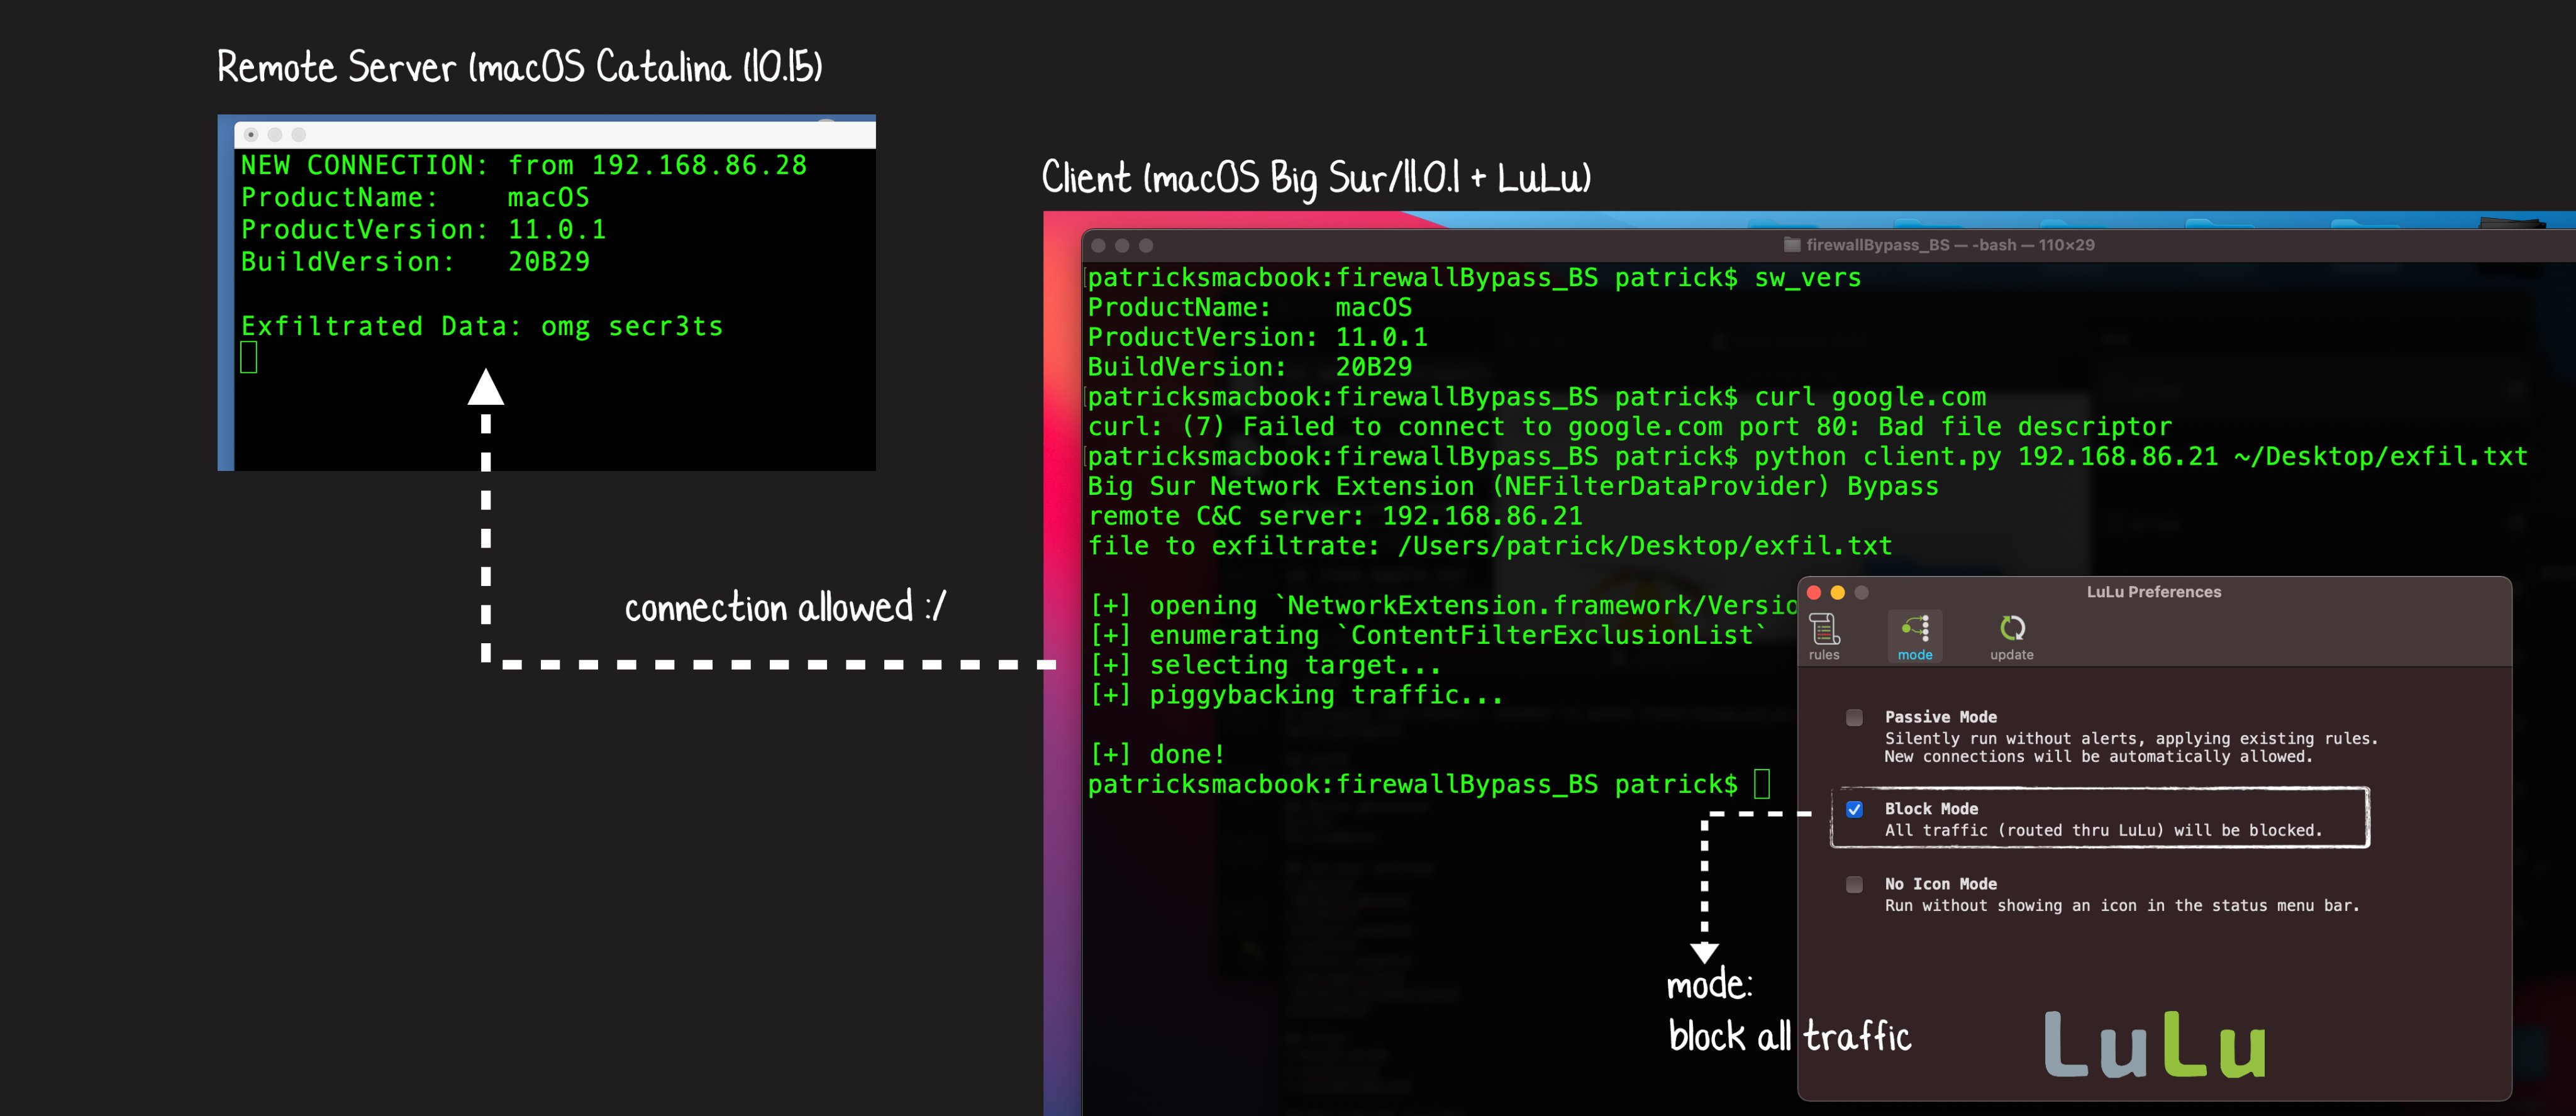
Task: Click 'BuildVersion: 20B29' in the remote server terminal
Action: [x=415, y=262]
